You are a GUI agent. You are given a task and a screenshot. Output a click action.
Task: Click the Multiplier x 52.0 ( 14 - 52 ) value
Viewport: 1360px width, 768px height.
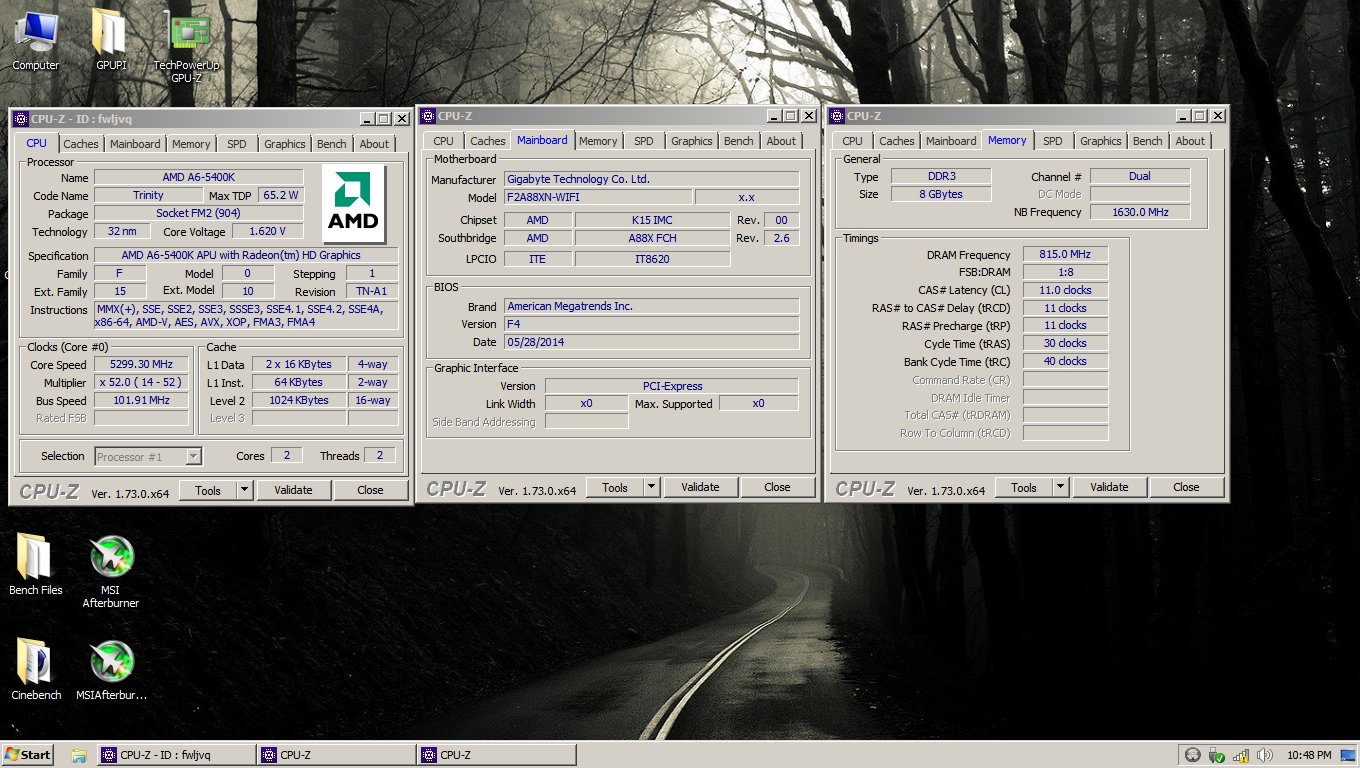141,383
